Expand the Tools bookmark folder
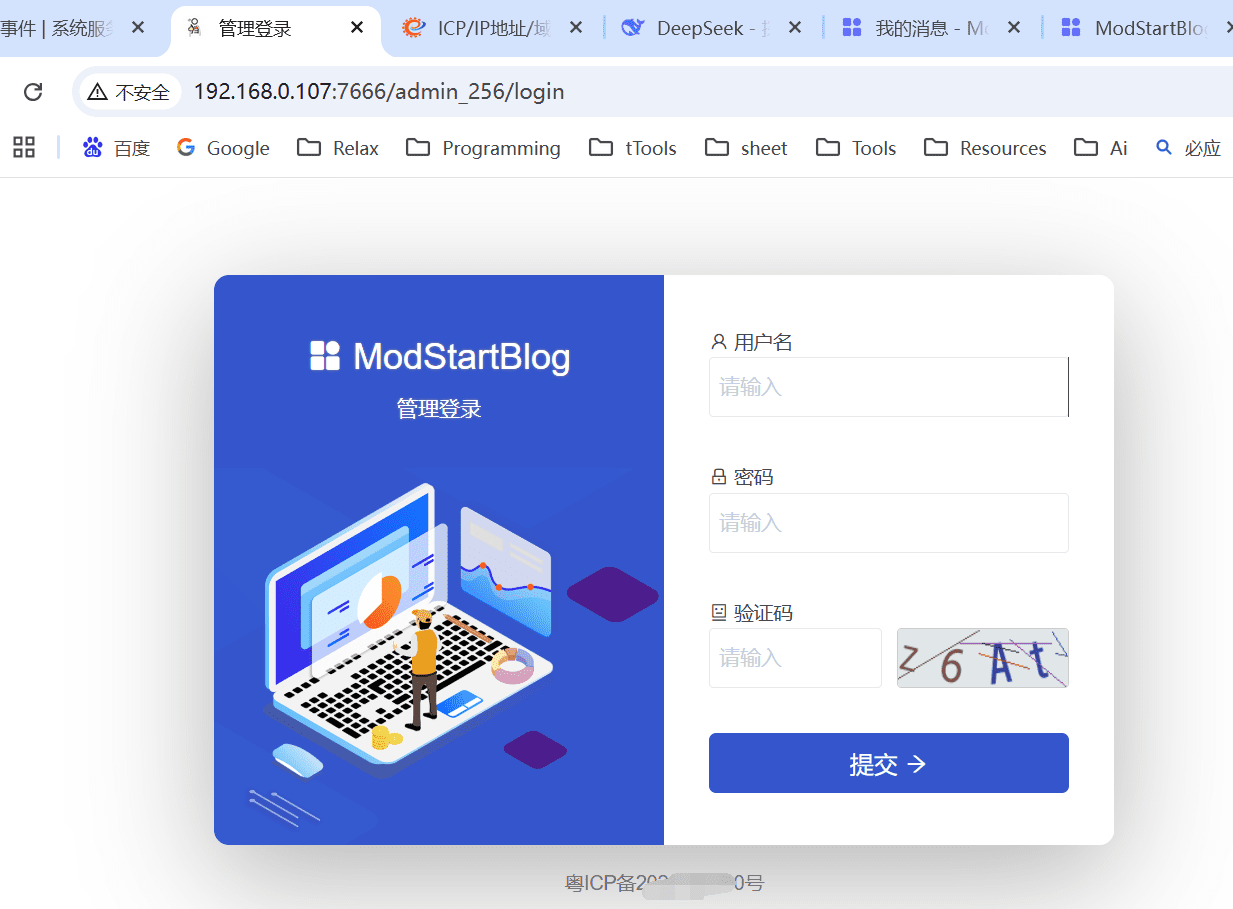 click(856, 148)
